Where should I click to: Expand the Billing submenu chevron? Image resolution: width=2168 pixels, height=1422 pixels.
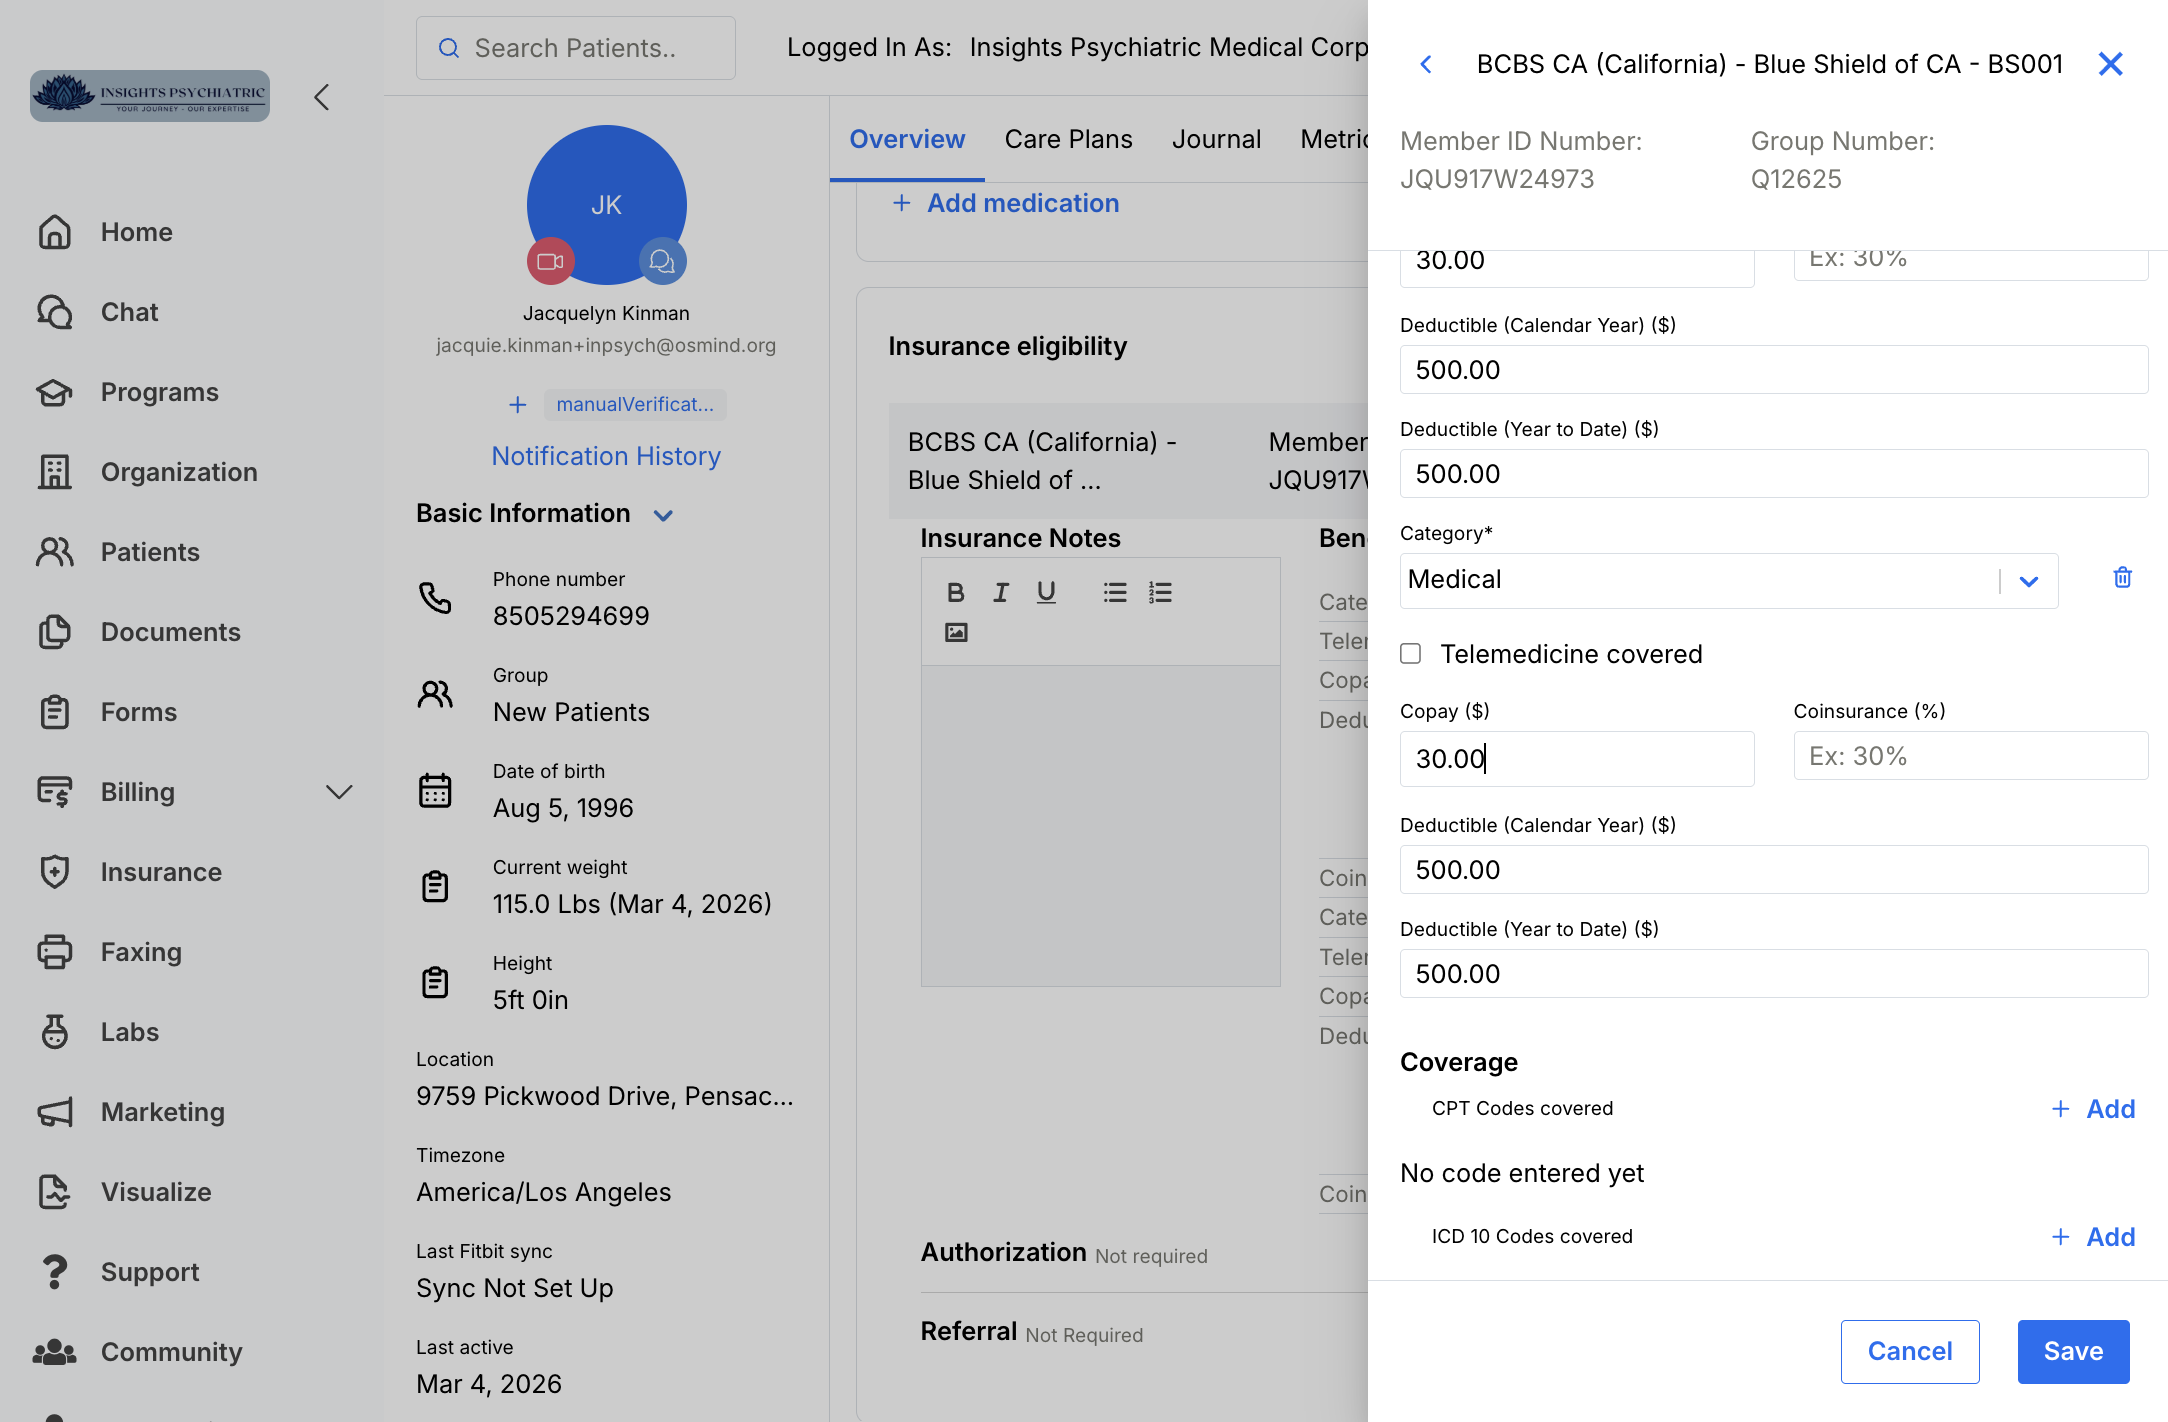pos(339,792)
